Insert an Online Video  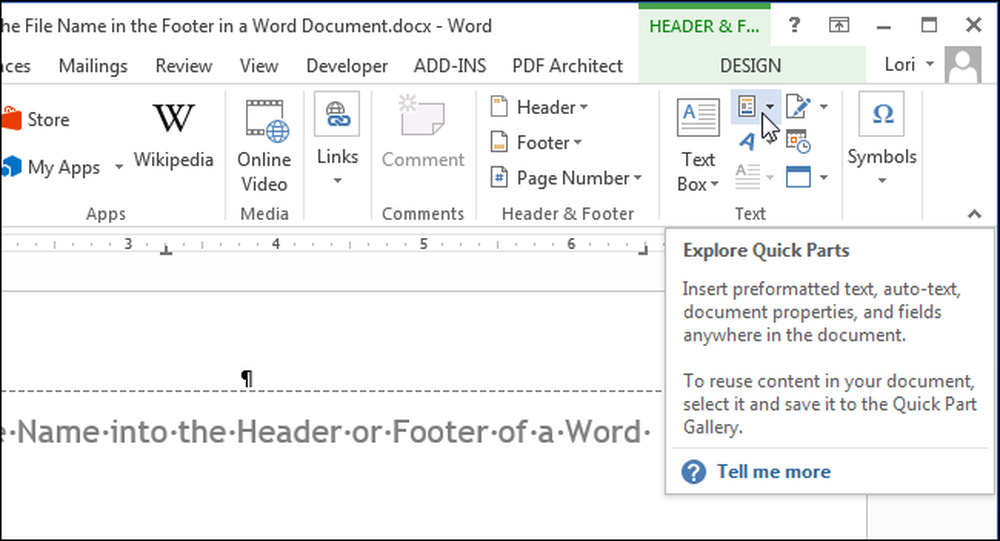(x=265, y=147)
